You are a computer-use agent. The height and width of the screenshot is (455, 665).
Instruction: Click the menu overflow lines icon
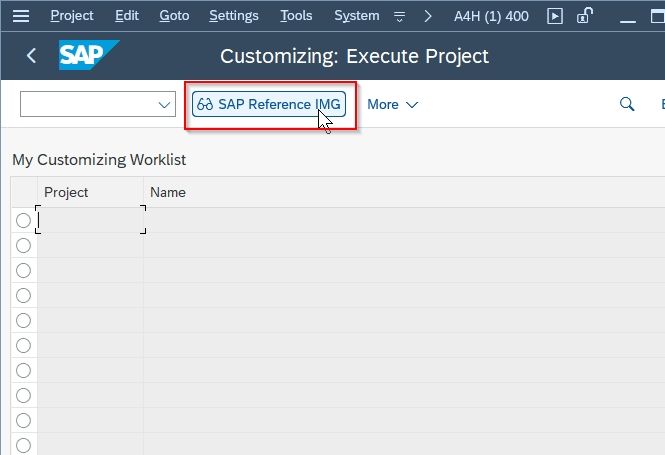(x=399, y=17)
